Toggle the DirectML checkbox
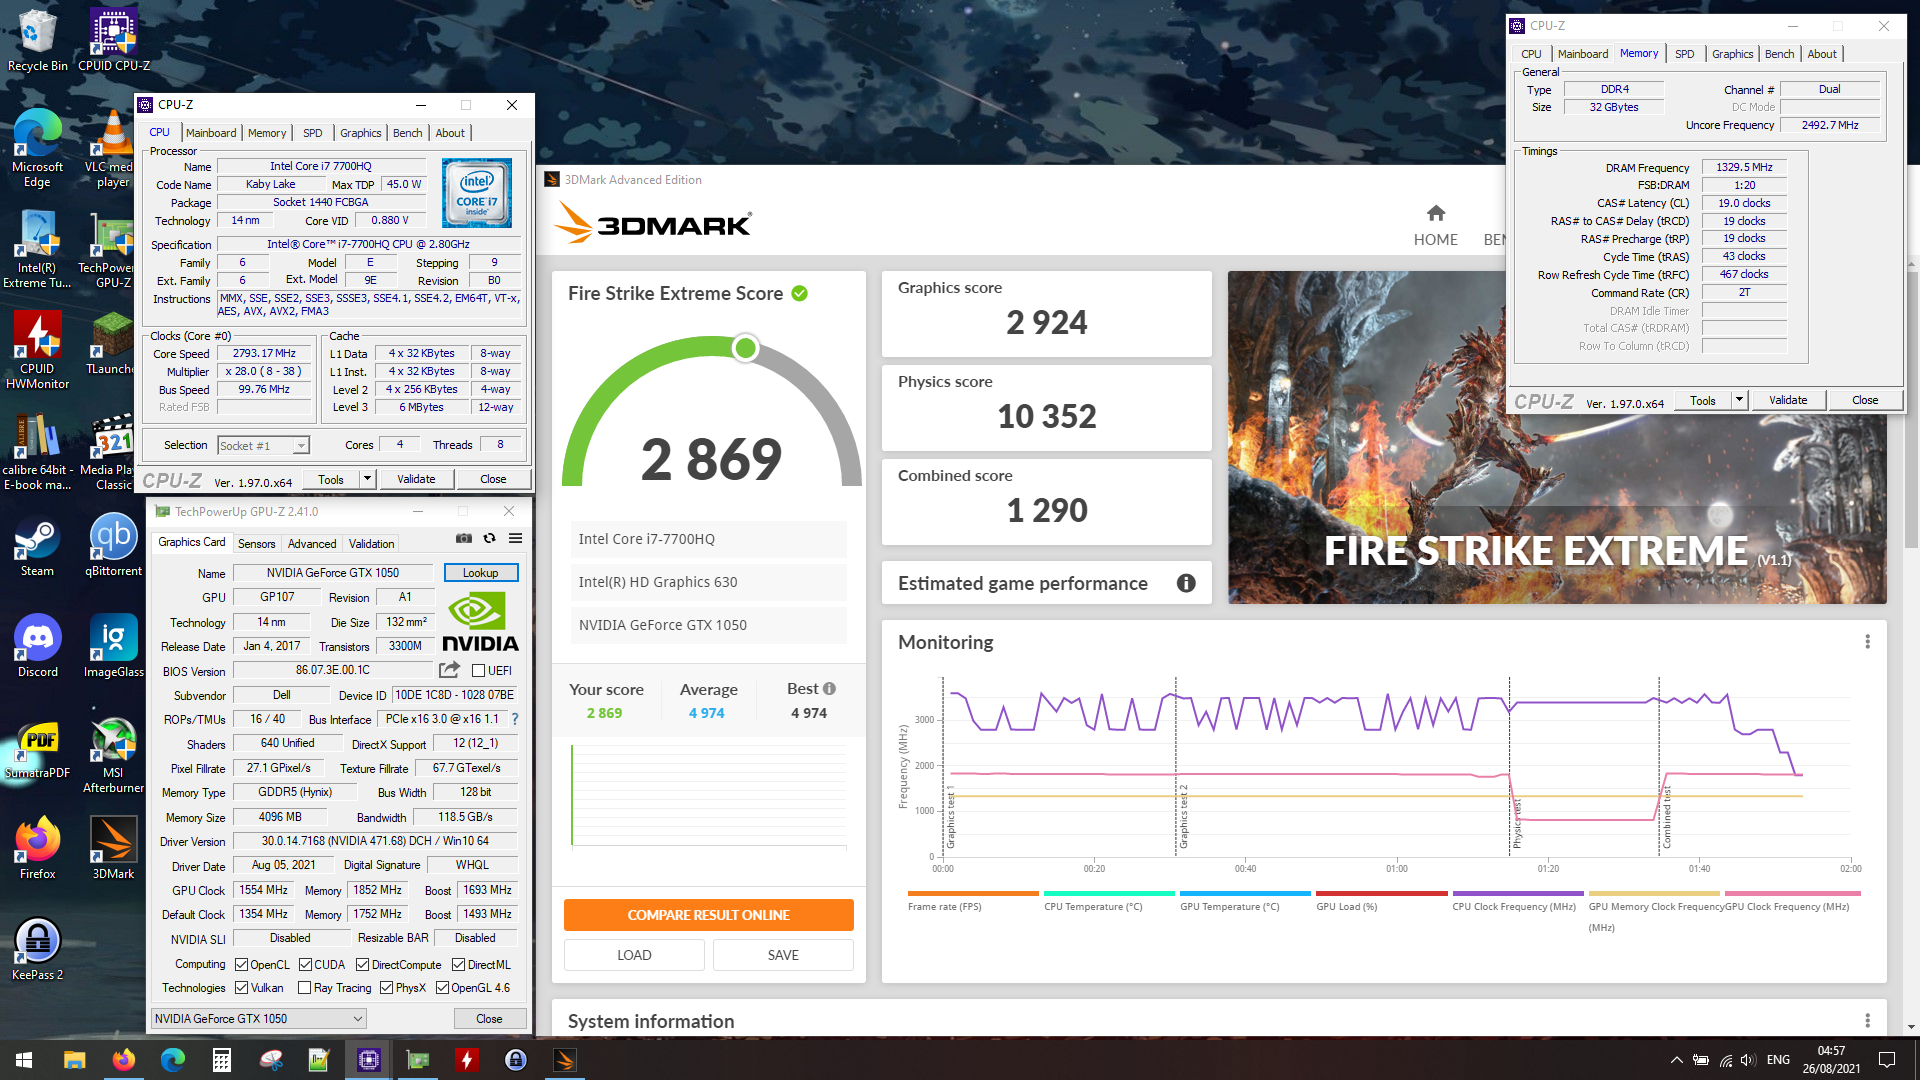This screenshot has width=1920, height=1080. (x=458, y=965)
